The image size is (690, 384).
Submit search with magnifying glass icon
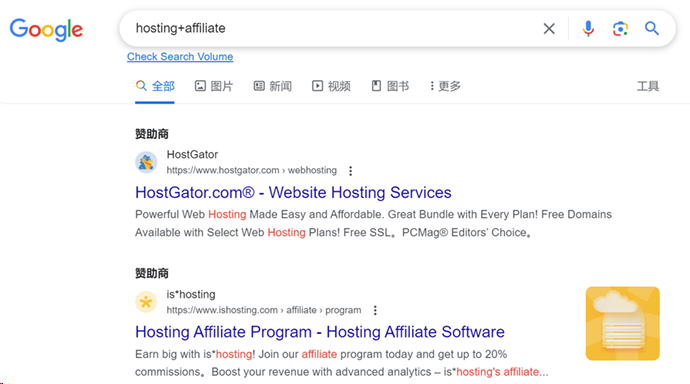click(652, 29)
